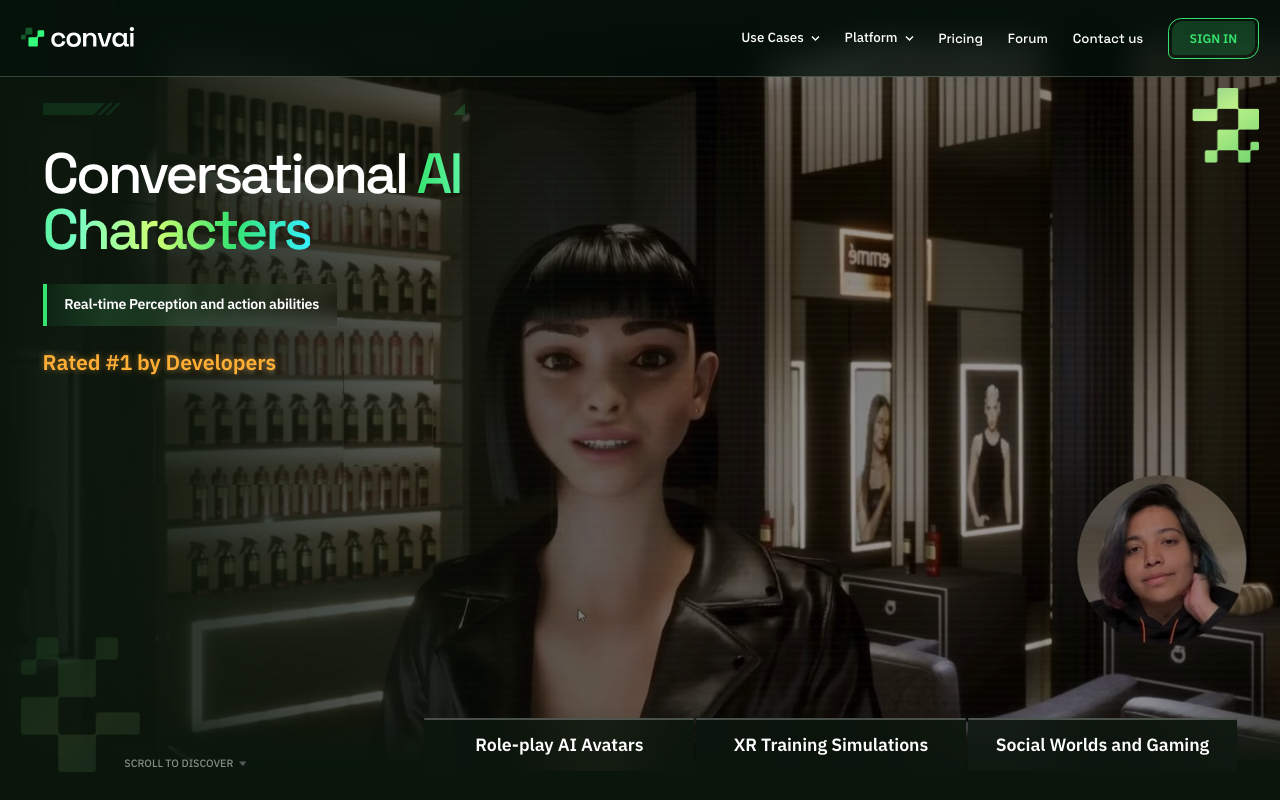1280x800 pixels.
Task: Click SCROLL TO DISCOVER text
Action: (178, 763)
